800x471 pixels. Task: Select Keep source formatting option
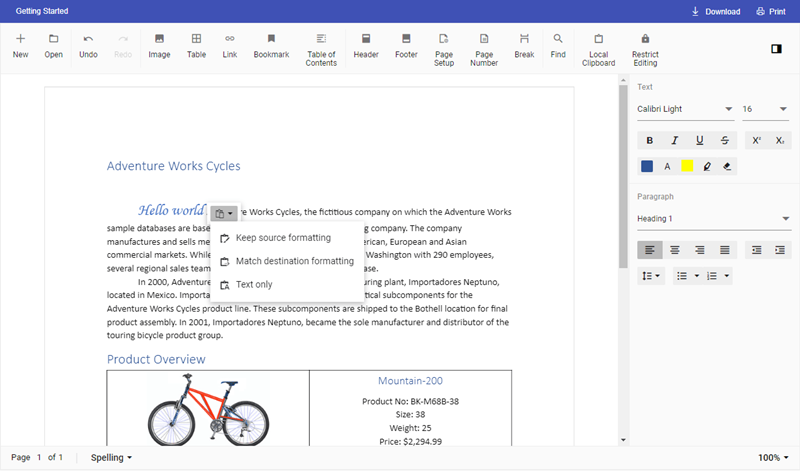click(x=282, y=238)
